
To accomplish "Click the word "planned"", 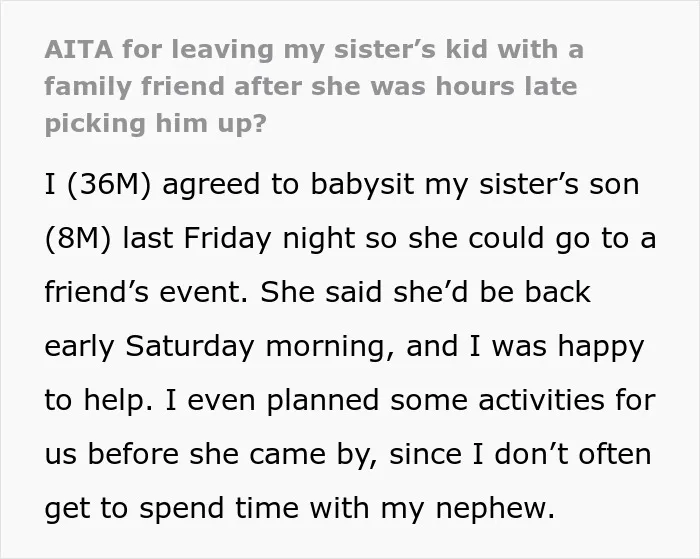I will point(323,400).
